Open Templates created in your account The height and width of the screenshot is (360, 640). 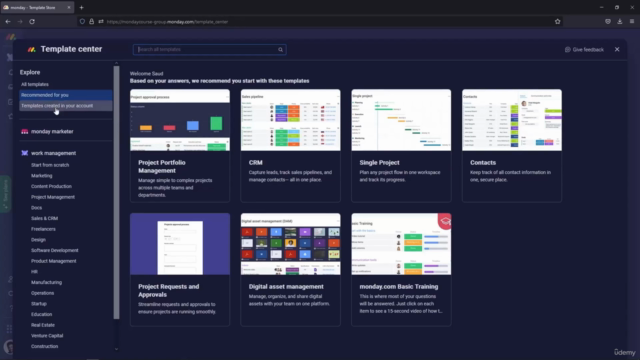pos(66,106)
